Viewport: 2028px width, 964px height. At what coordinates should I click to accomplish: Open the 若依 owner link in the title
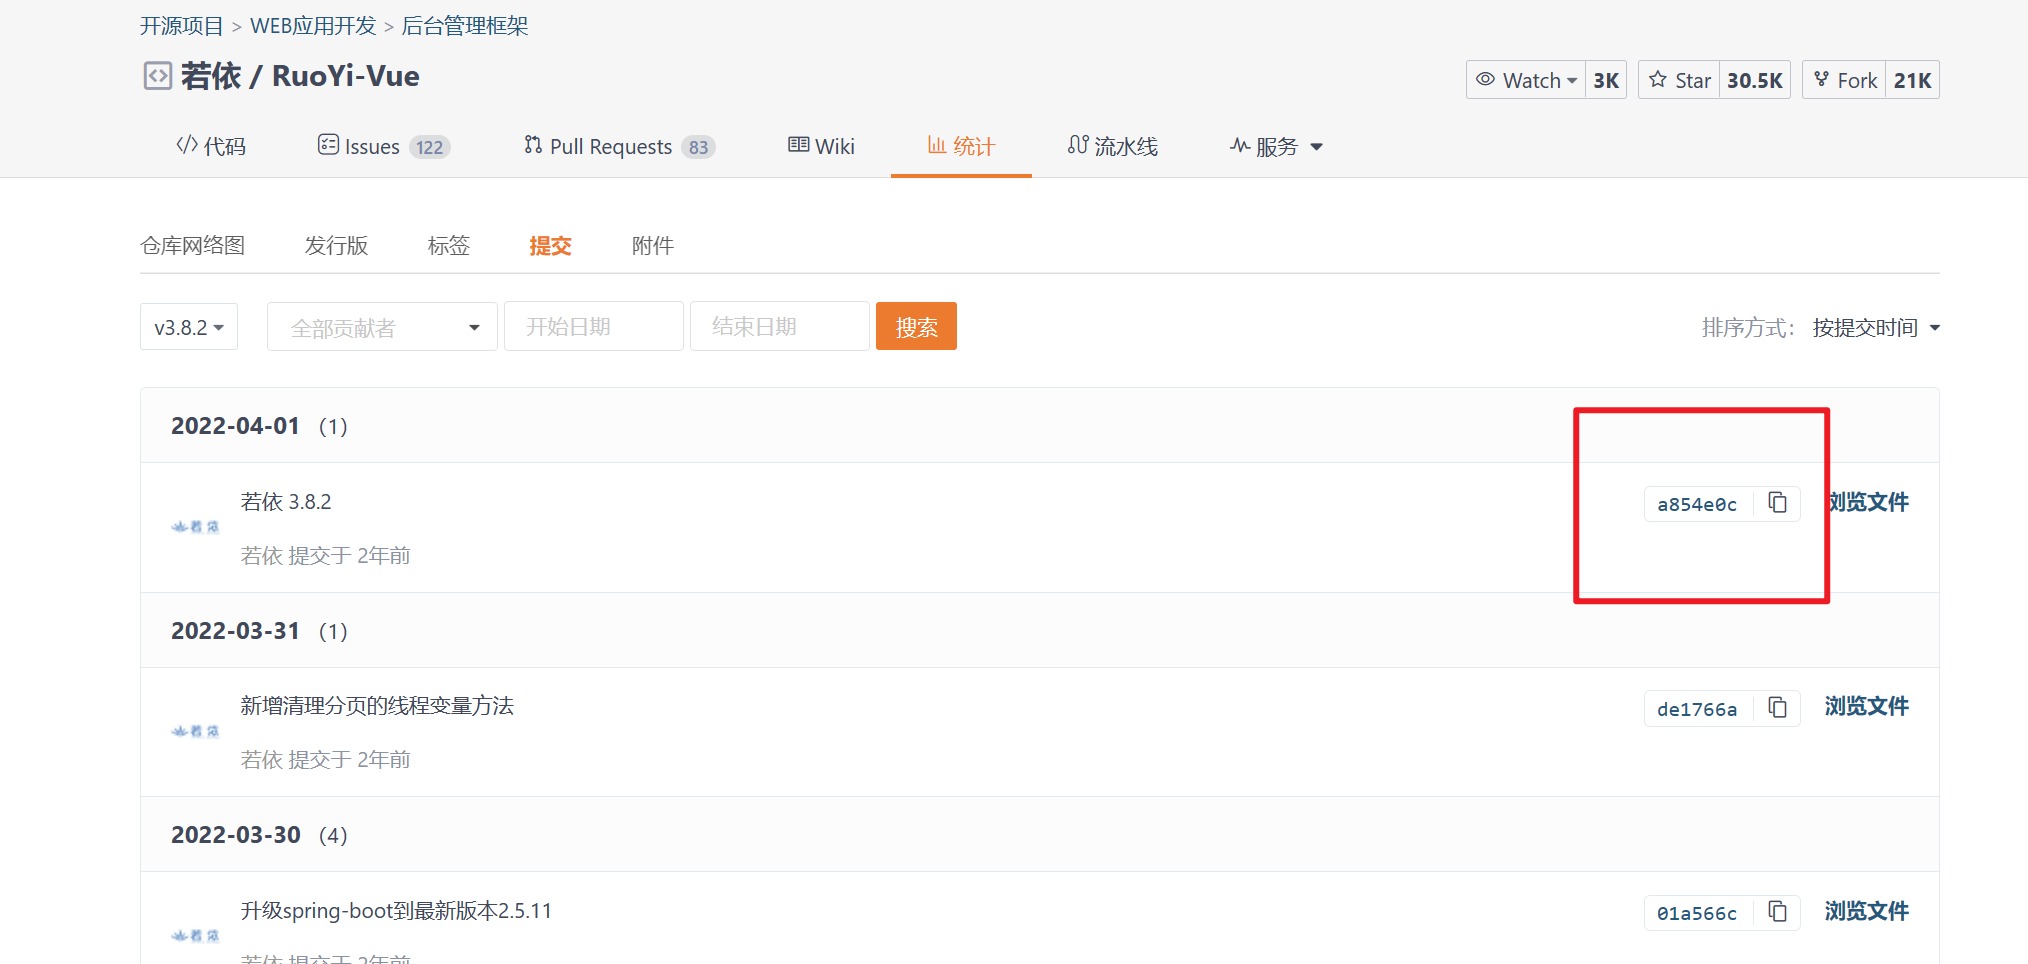(211, 76)
